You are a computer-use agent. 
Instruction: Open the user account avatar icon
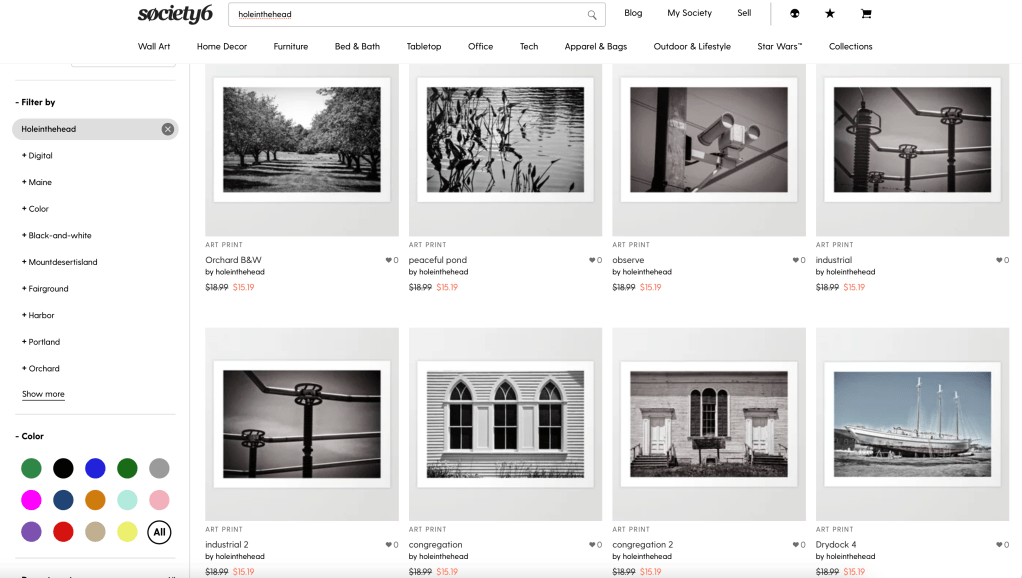point(795,14)
